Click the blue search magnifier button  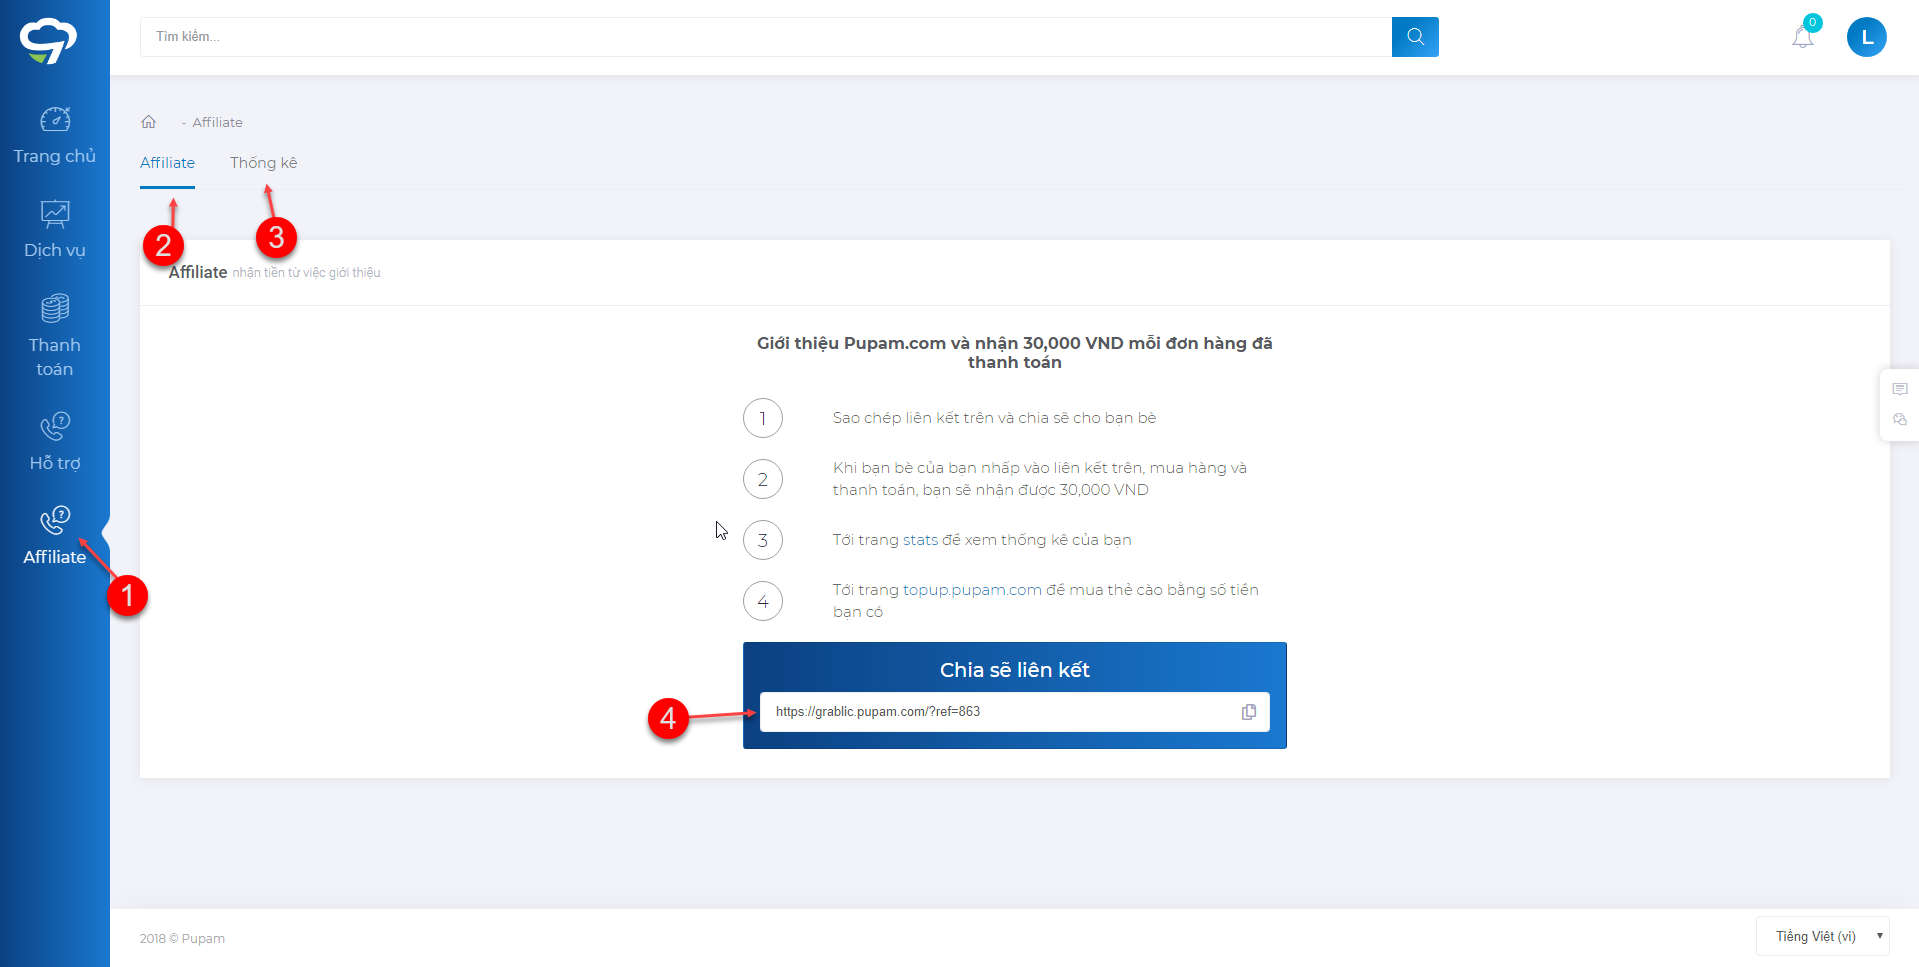click(1415, 37)
